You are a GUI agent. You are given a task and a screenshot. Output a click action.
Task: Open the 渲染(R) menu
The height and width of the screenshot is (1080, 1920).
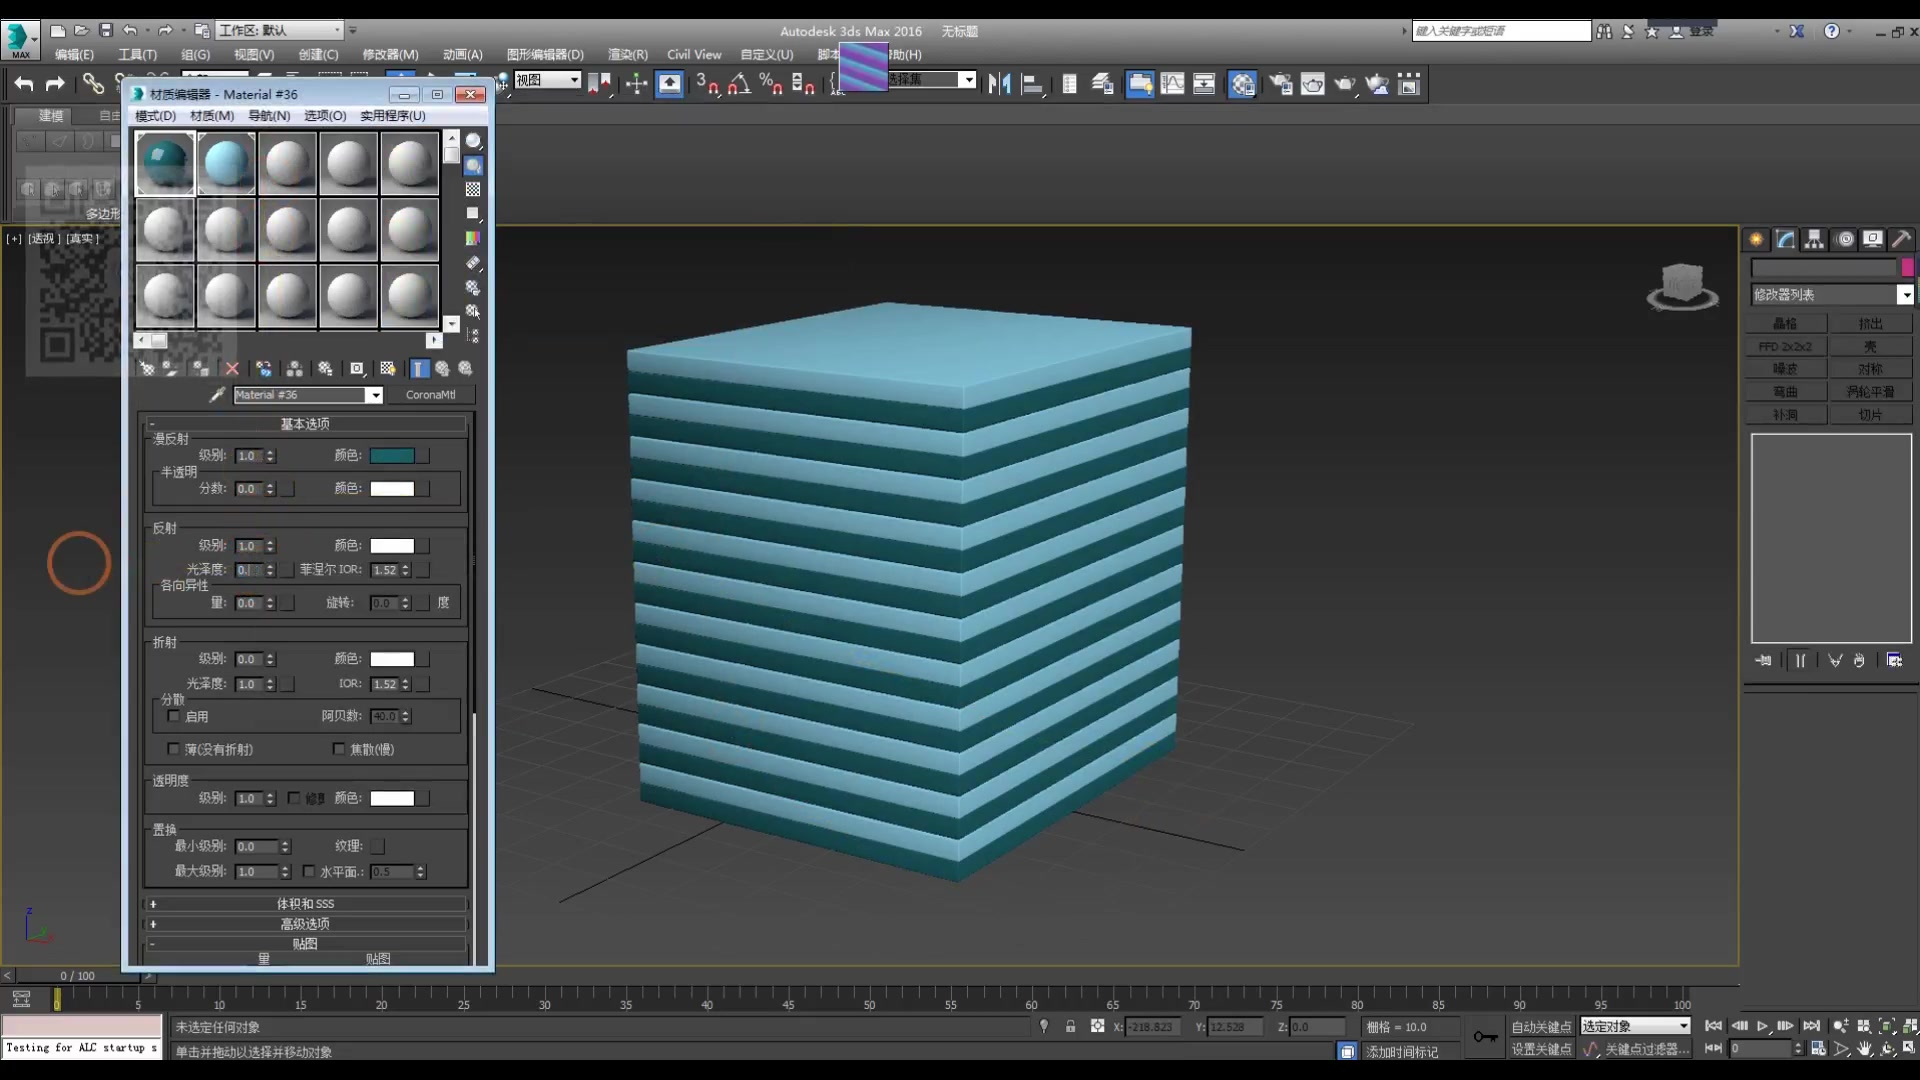click(x=627, y=55)
